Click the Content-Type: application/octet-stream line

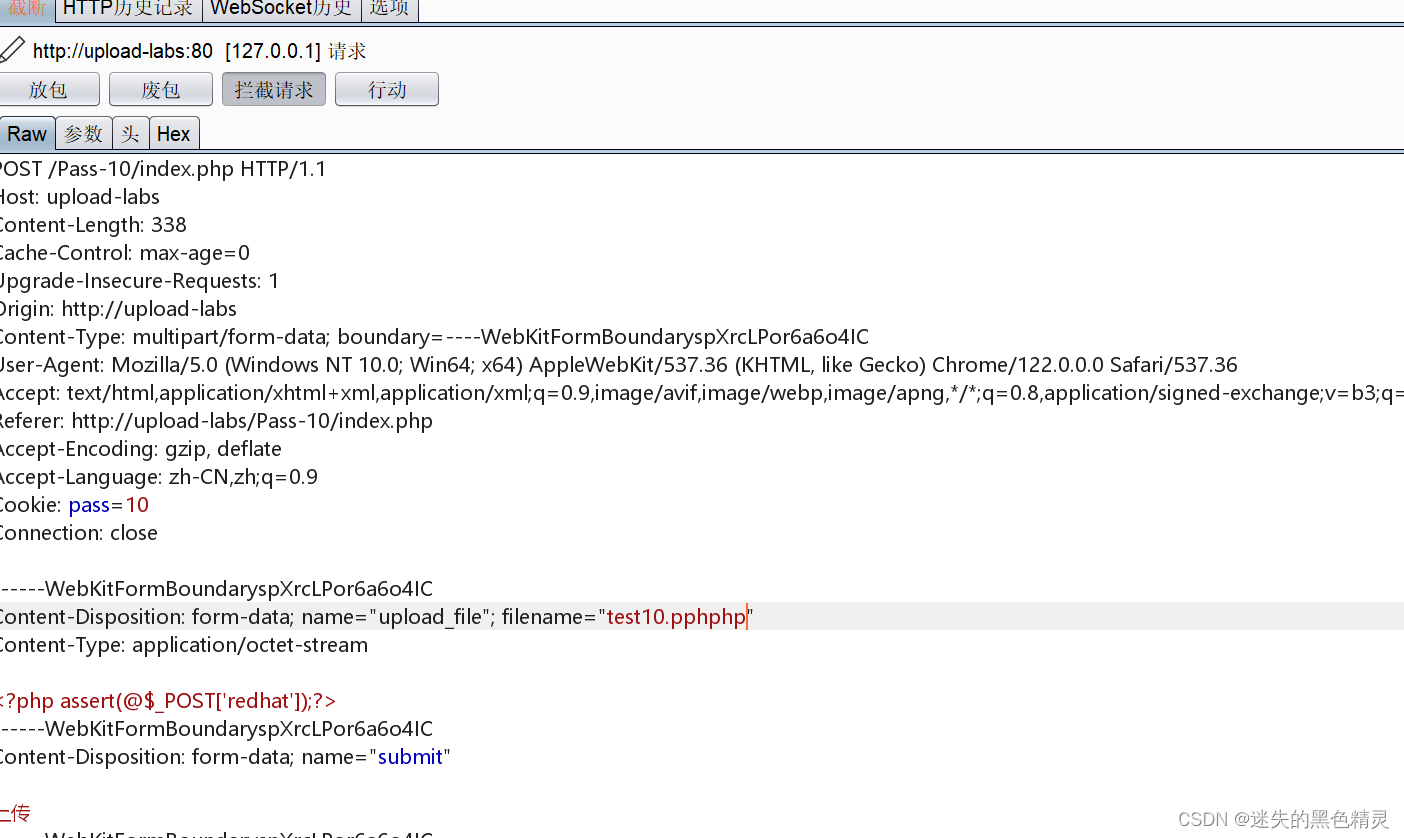[x=183, y=645]
